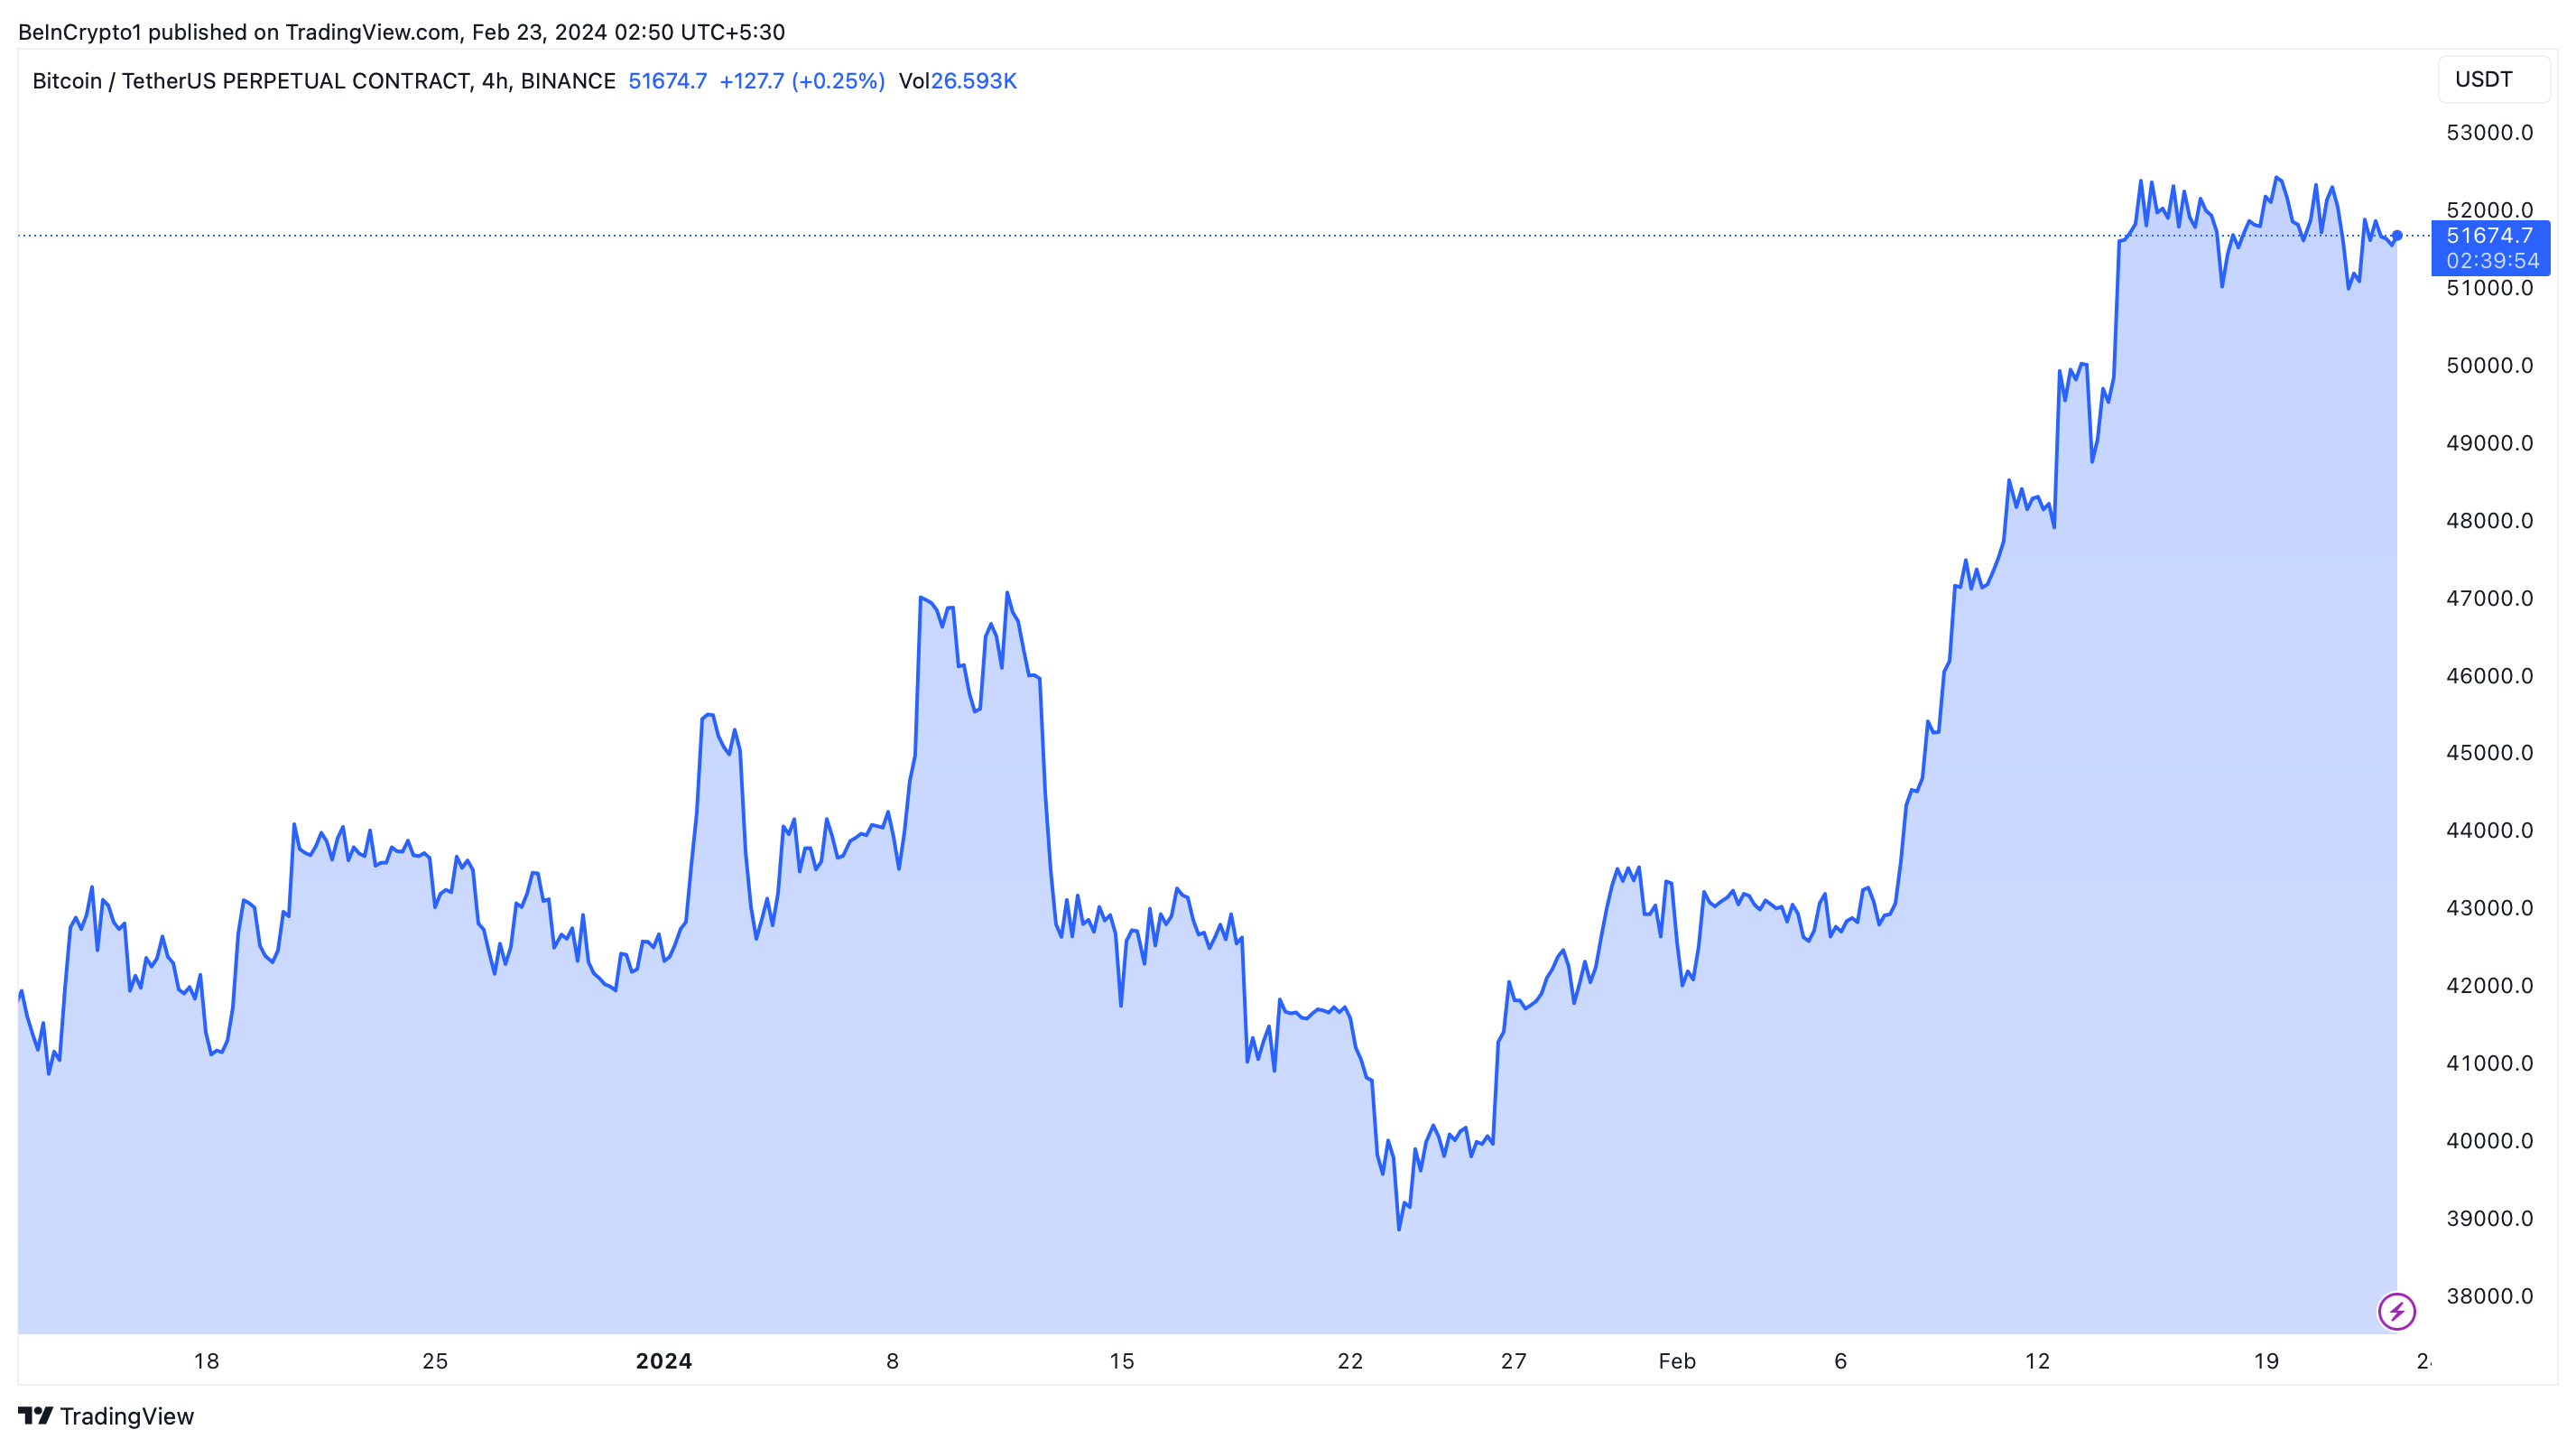Screen dimensions: 2576x1448
Task: Click the 38000.0 price axis label
Action: pyautogui.click(x=2489, y=1296)
